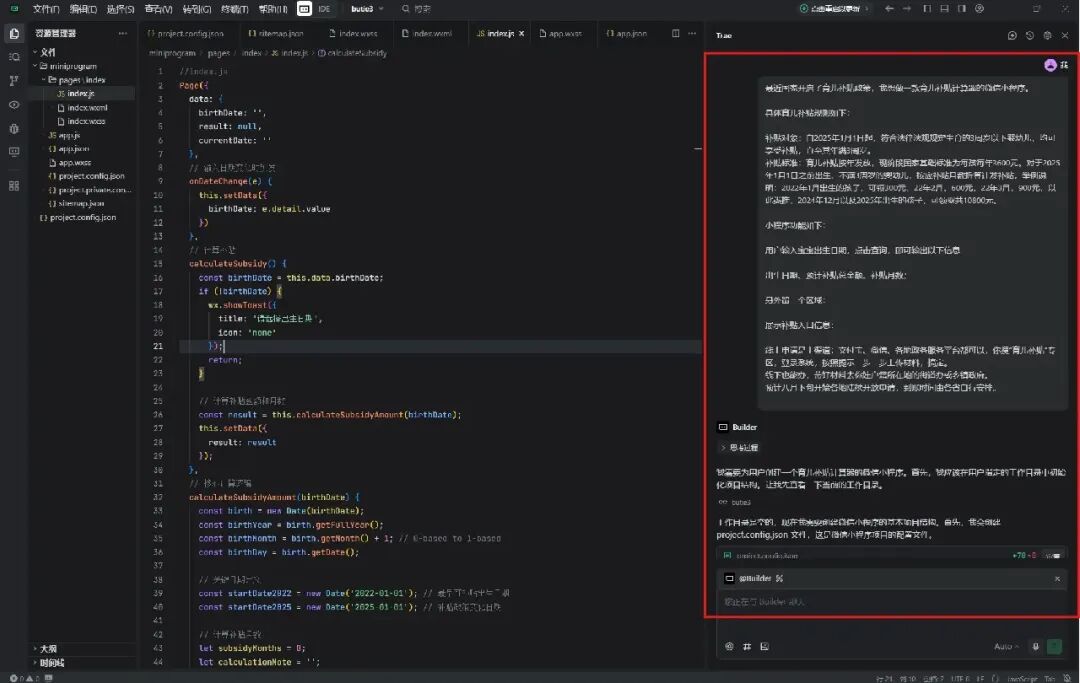Open the 转到 menu
The width and height of the screenshot is (1080, 683).
[x=197, y=9]
